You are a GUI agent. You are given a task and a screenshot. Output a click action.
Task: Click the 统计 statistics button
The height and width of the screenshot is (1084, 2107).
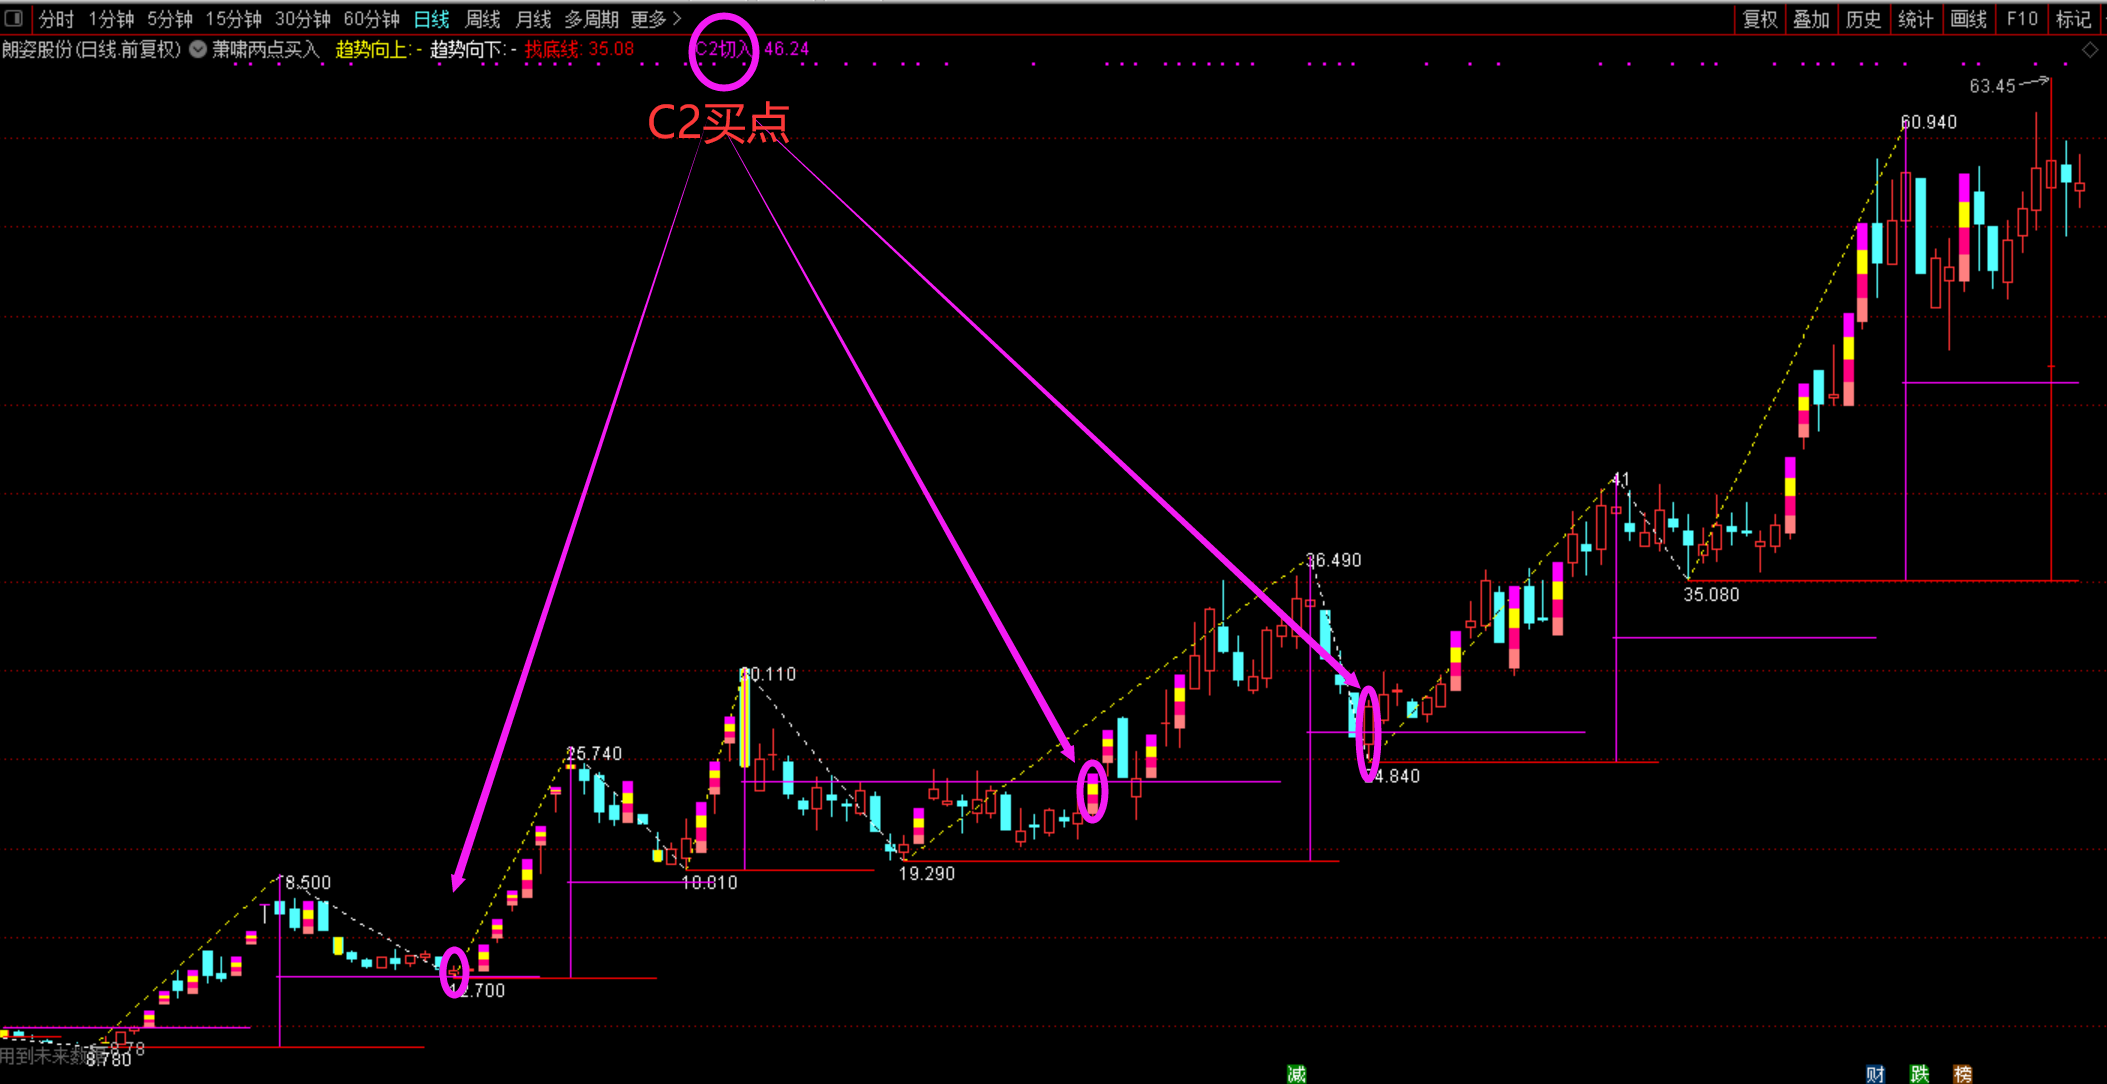coord(1915,19)
